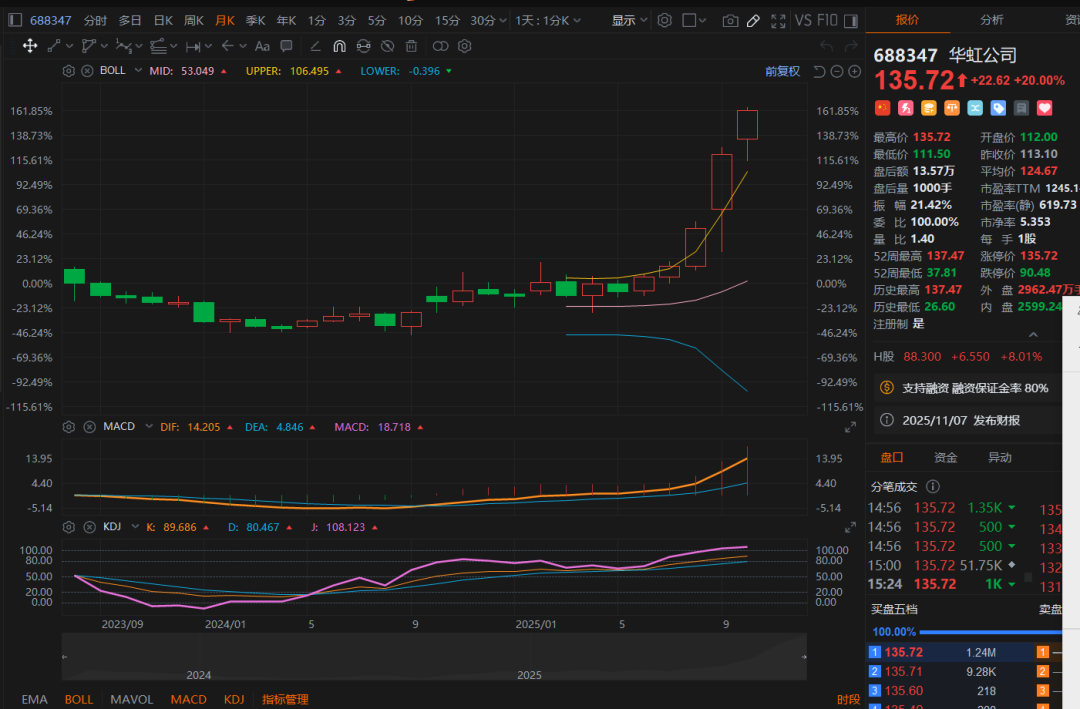Toggle the left sidebar panel icon

coord(14,20)
